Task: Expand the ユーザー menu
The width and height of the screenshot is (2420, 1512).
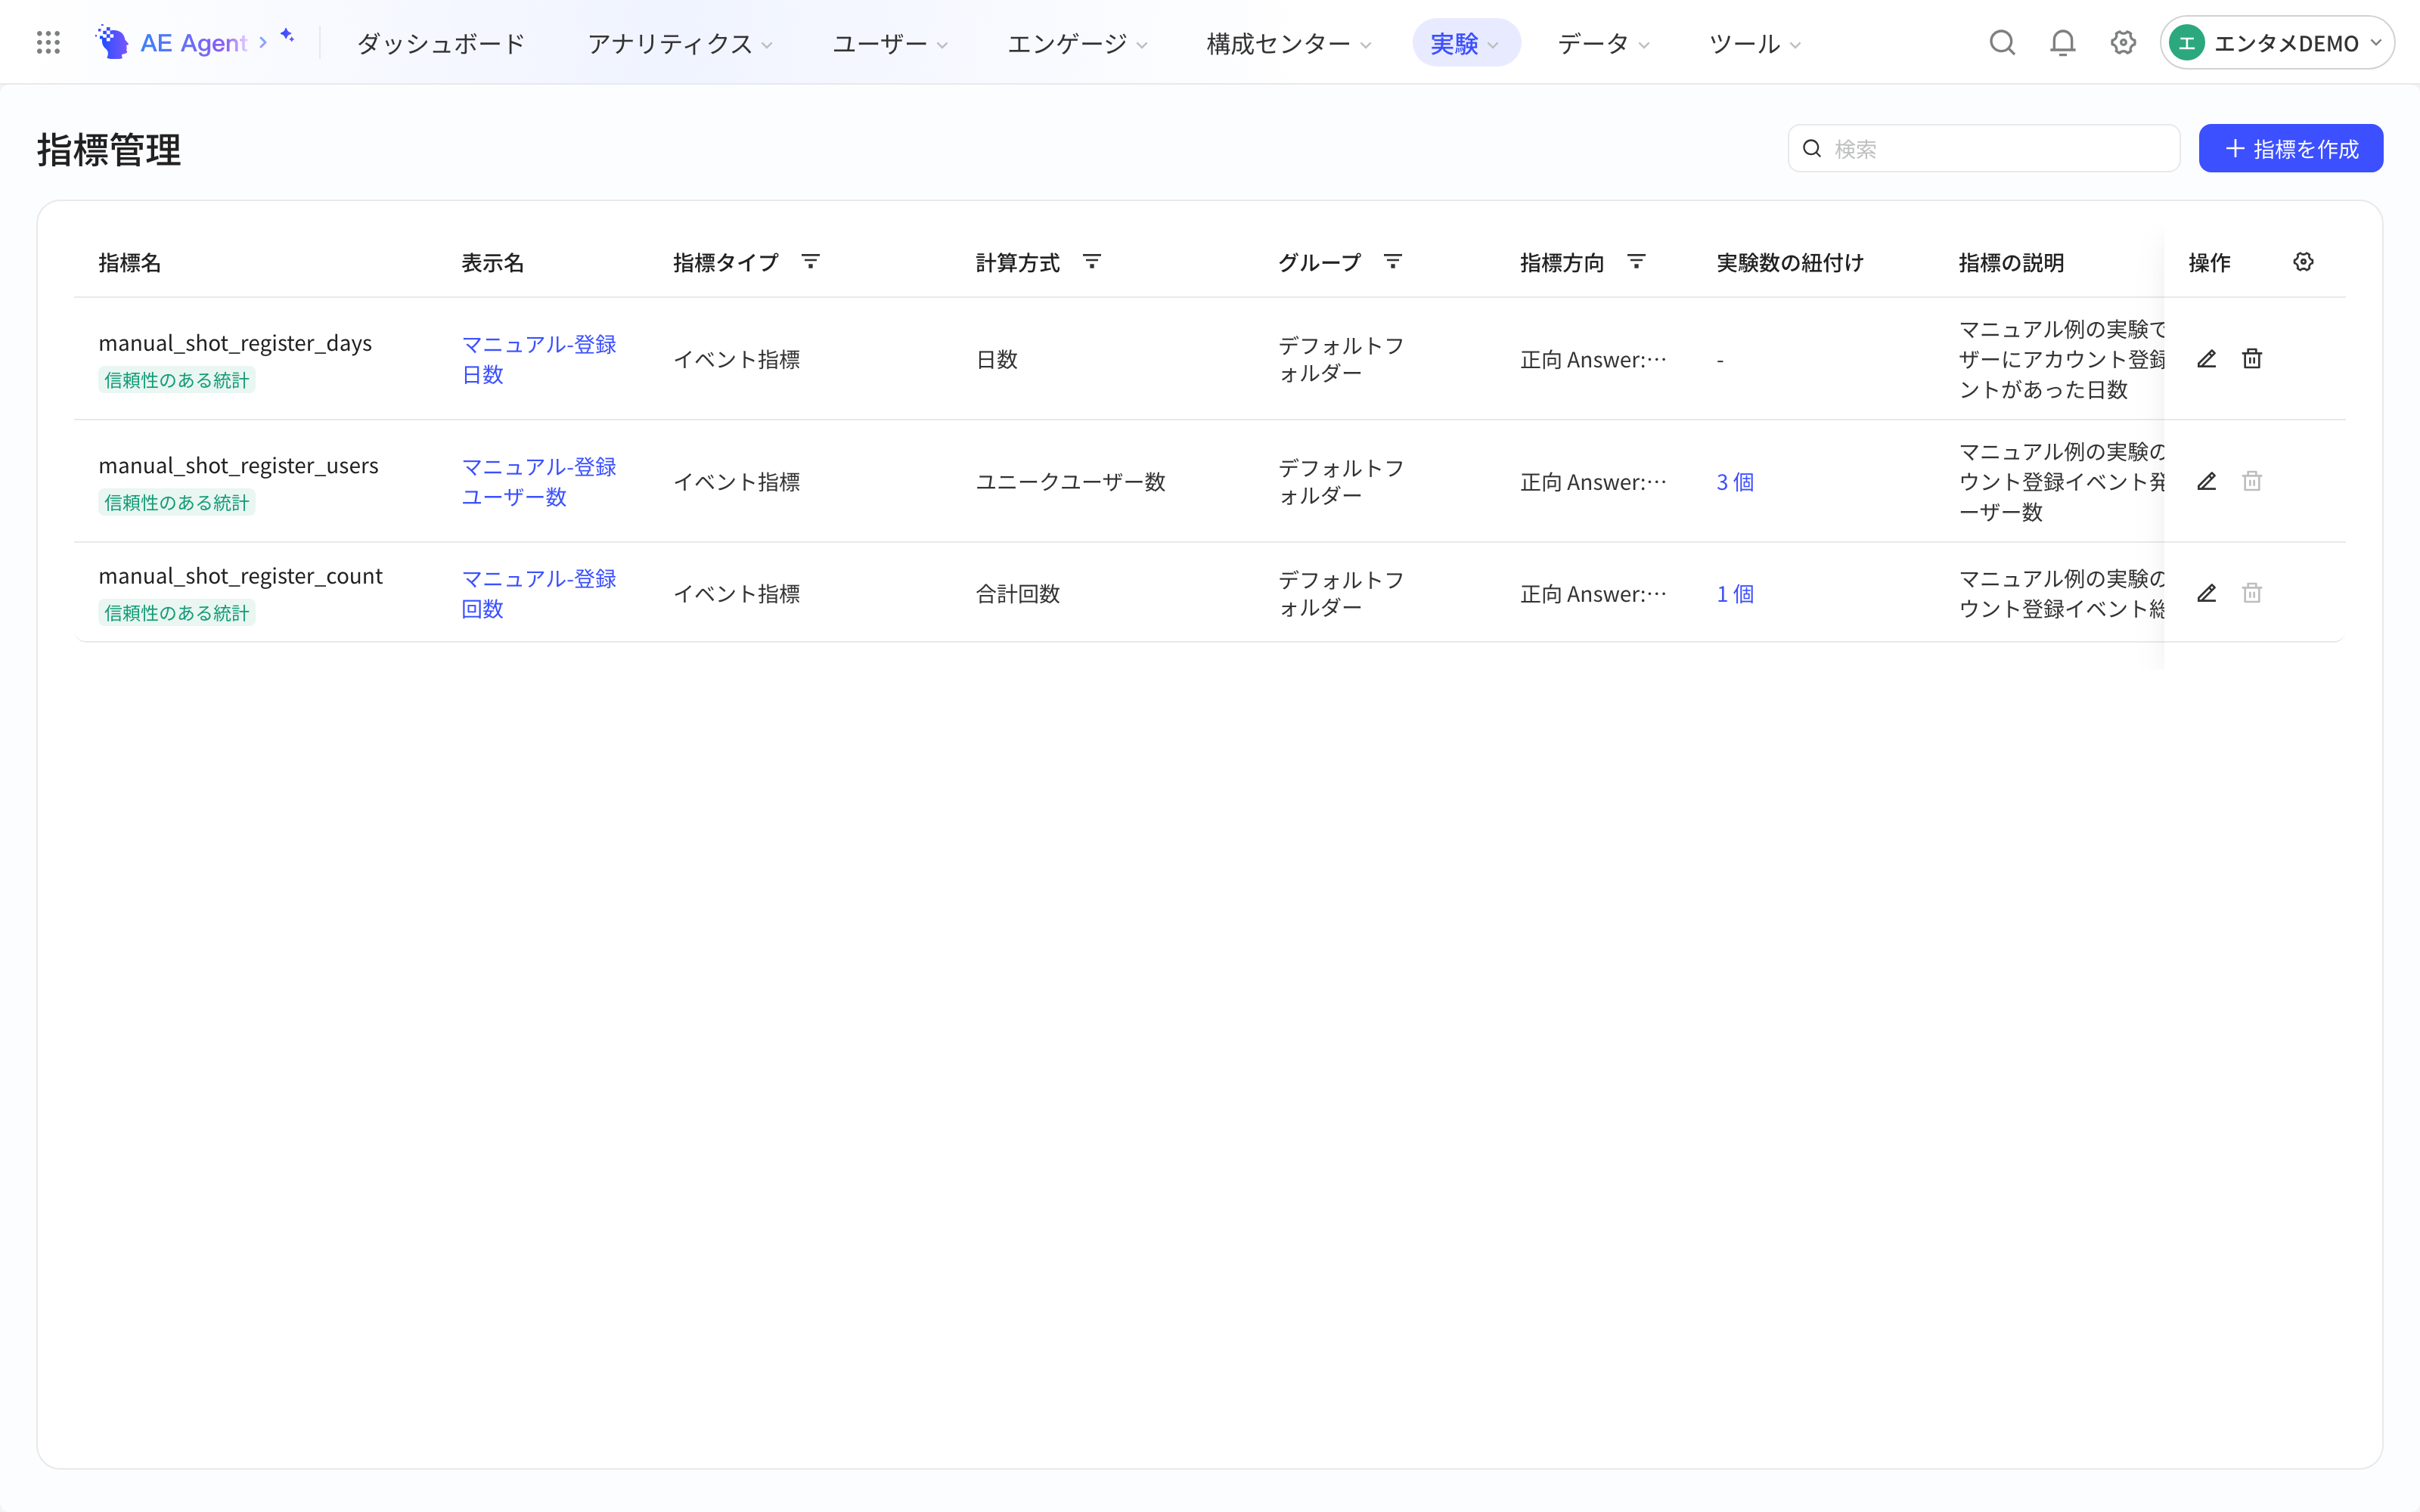Action: [x=890, y=43]
